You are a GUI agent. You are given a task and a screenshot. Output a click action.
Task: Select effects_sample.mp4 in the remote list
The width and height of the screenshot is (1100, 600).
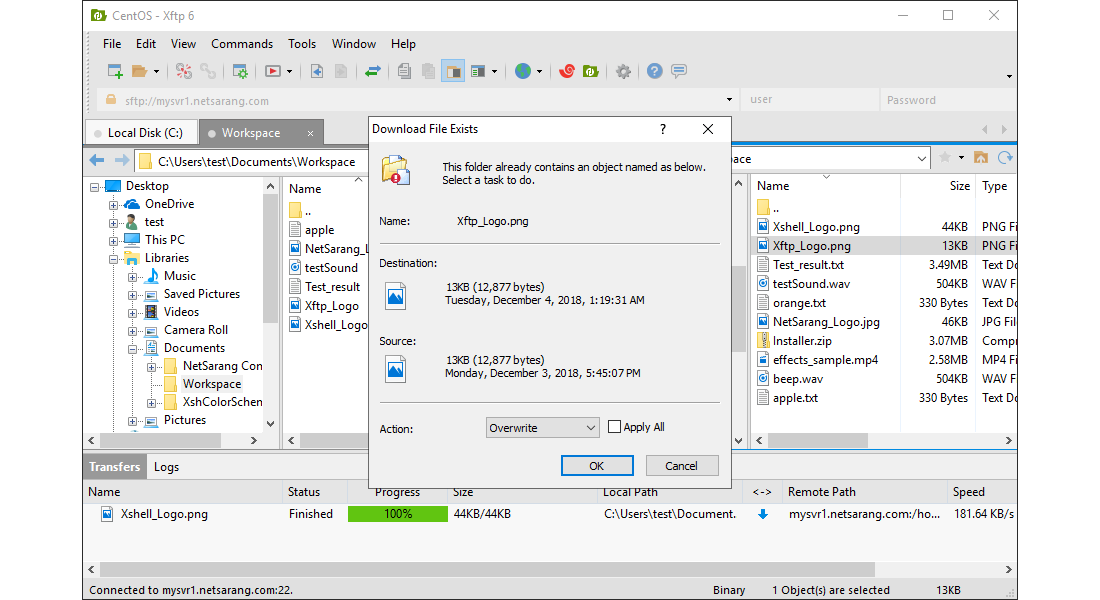[825, 360]
